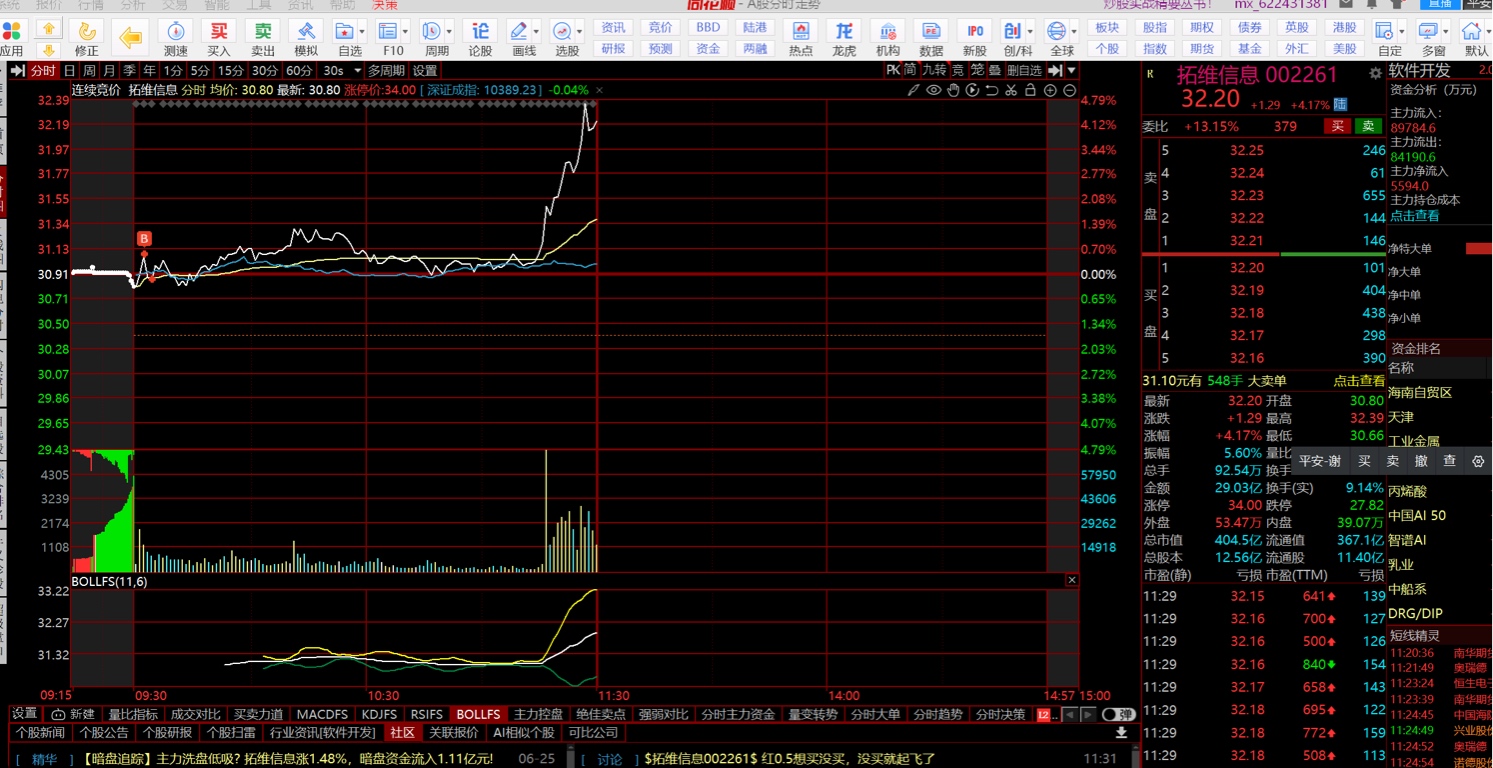Click the 修正 correction icon

(x=87, y=37)
